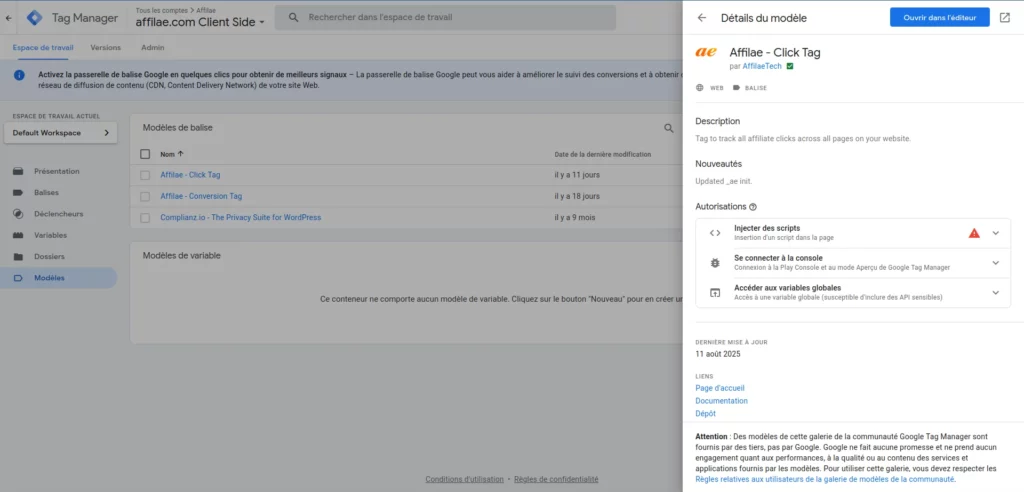Switch to the Versions tab
This screenshot has width=1024, height=492.
[x=105, y=47]
